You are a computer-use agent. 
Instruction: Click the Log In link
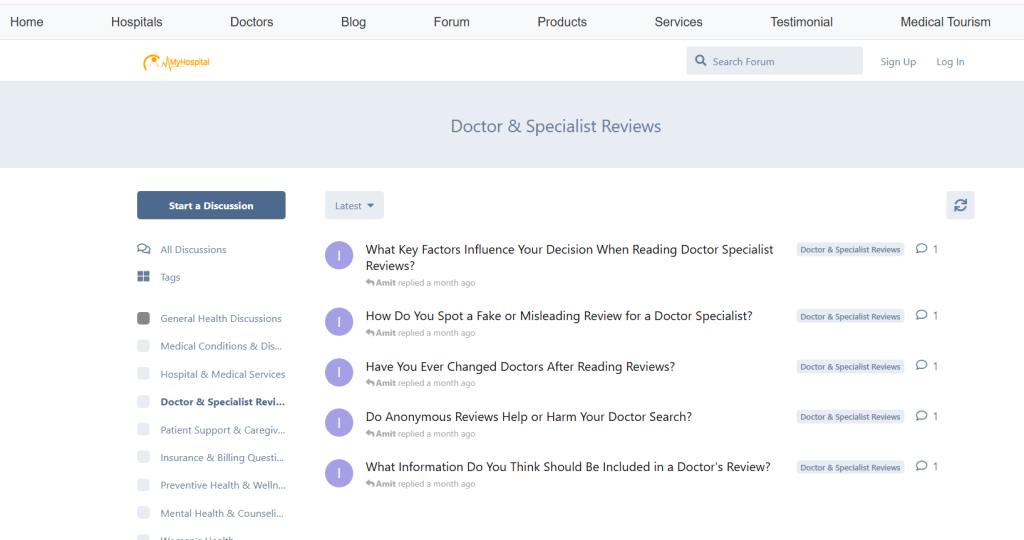point(950,61)
